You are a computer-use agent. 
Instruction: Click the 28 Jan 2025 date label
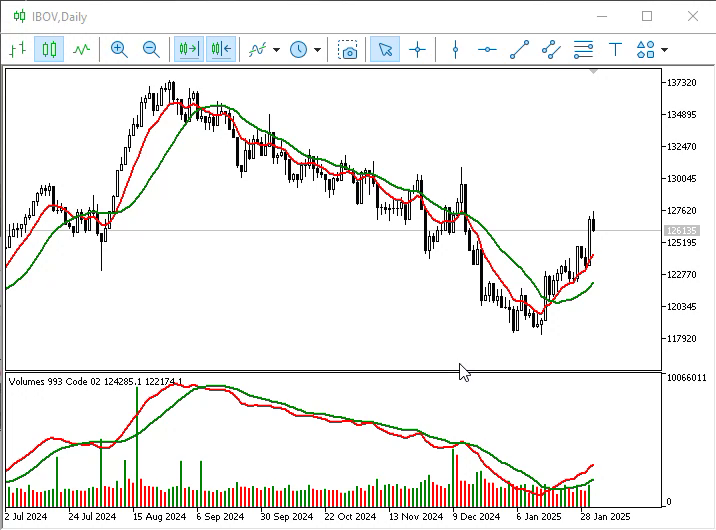605,517
